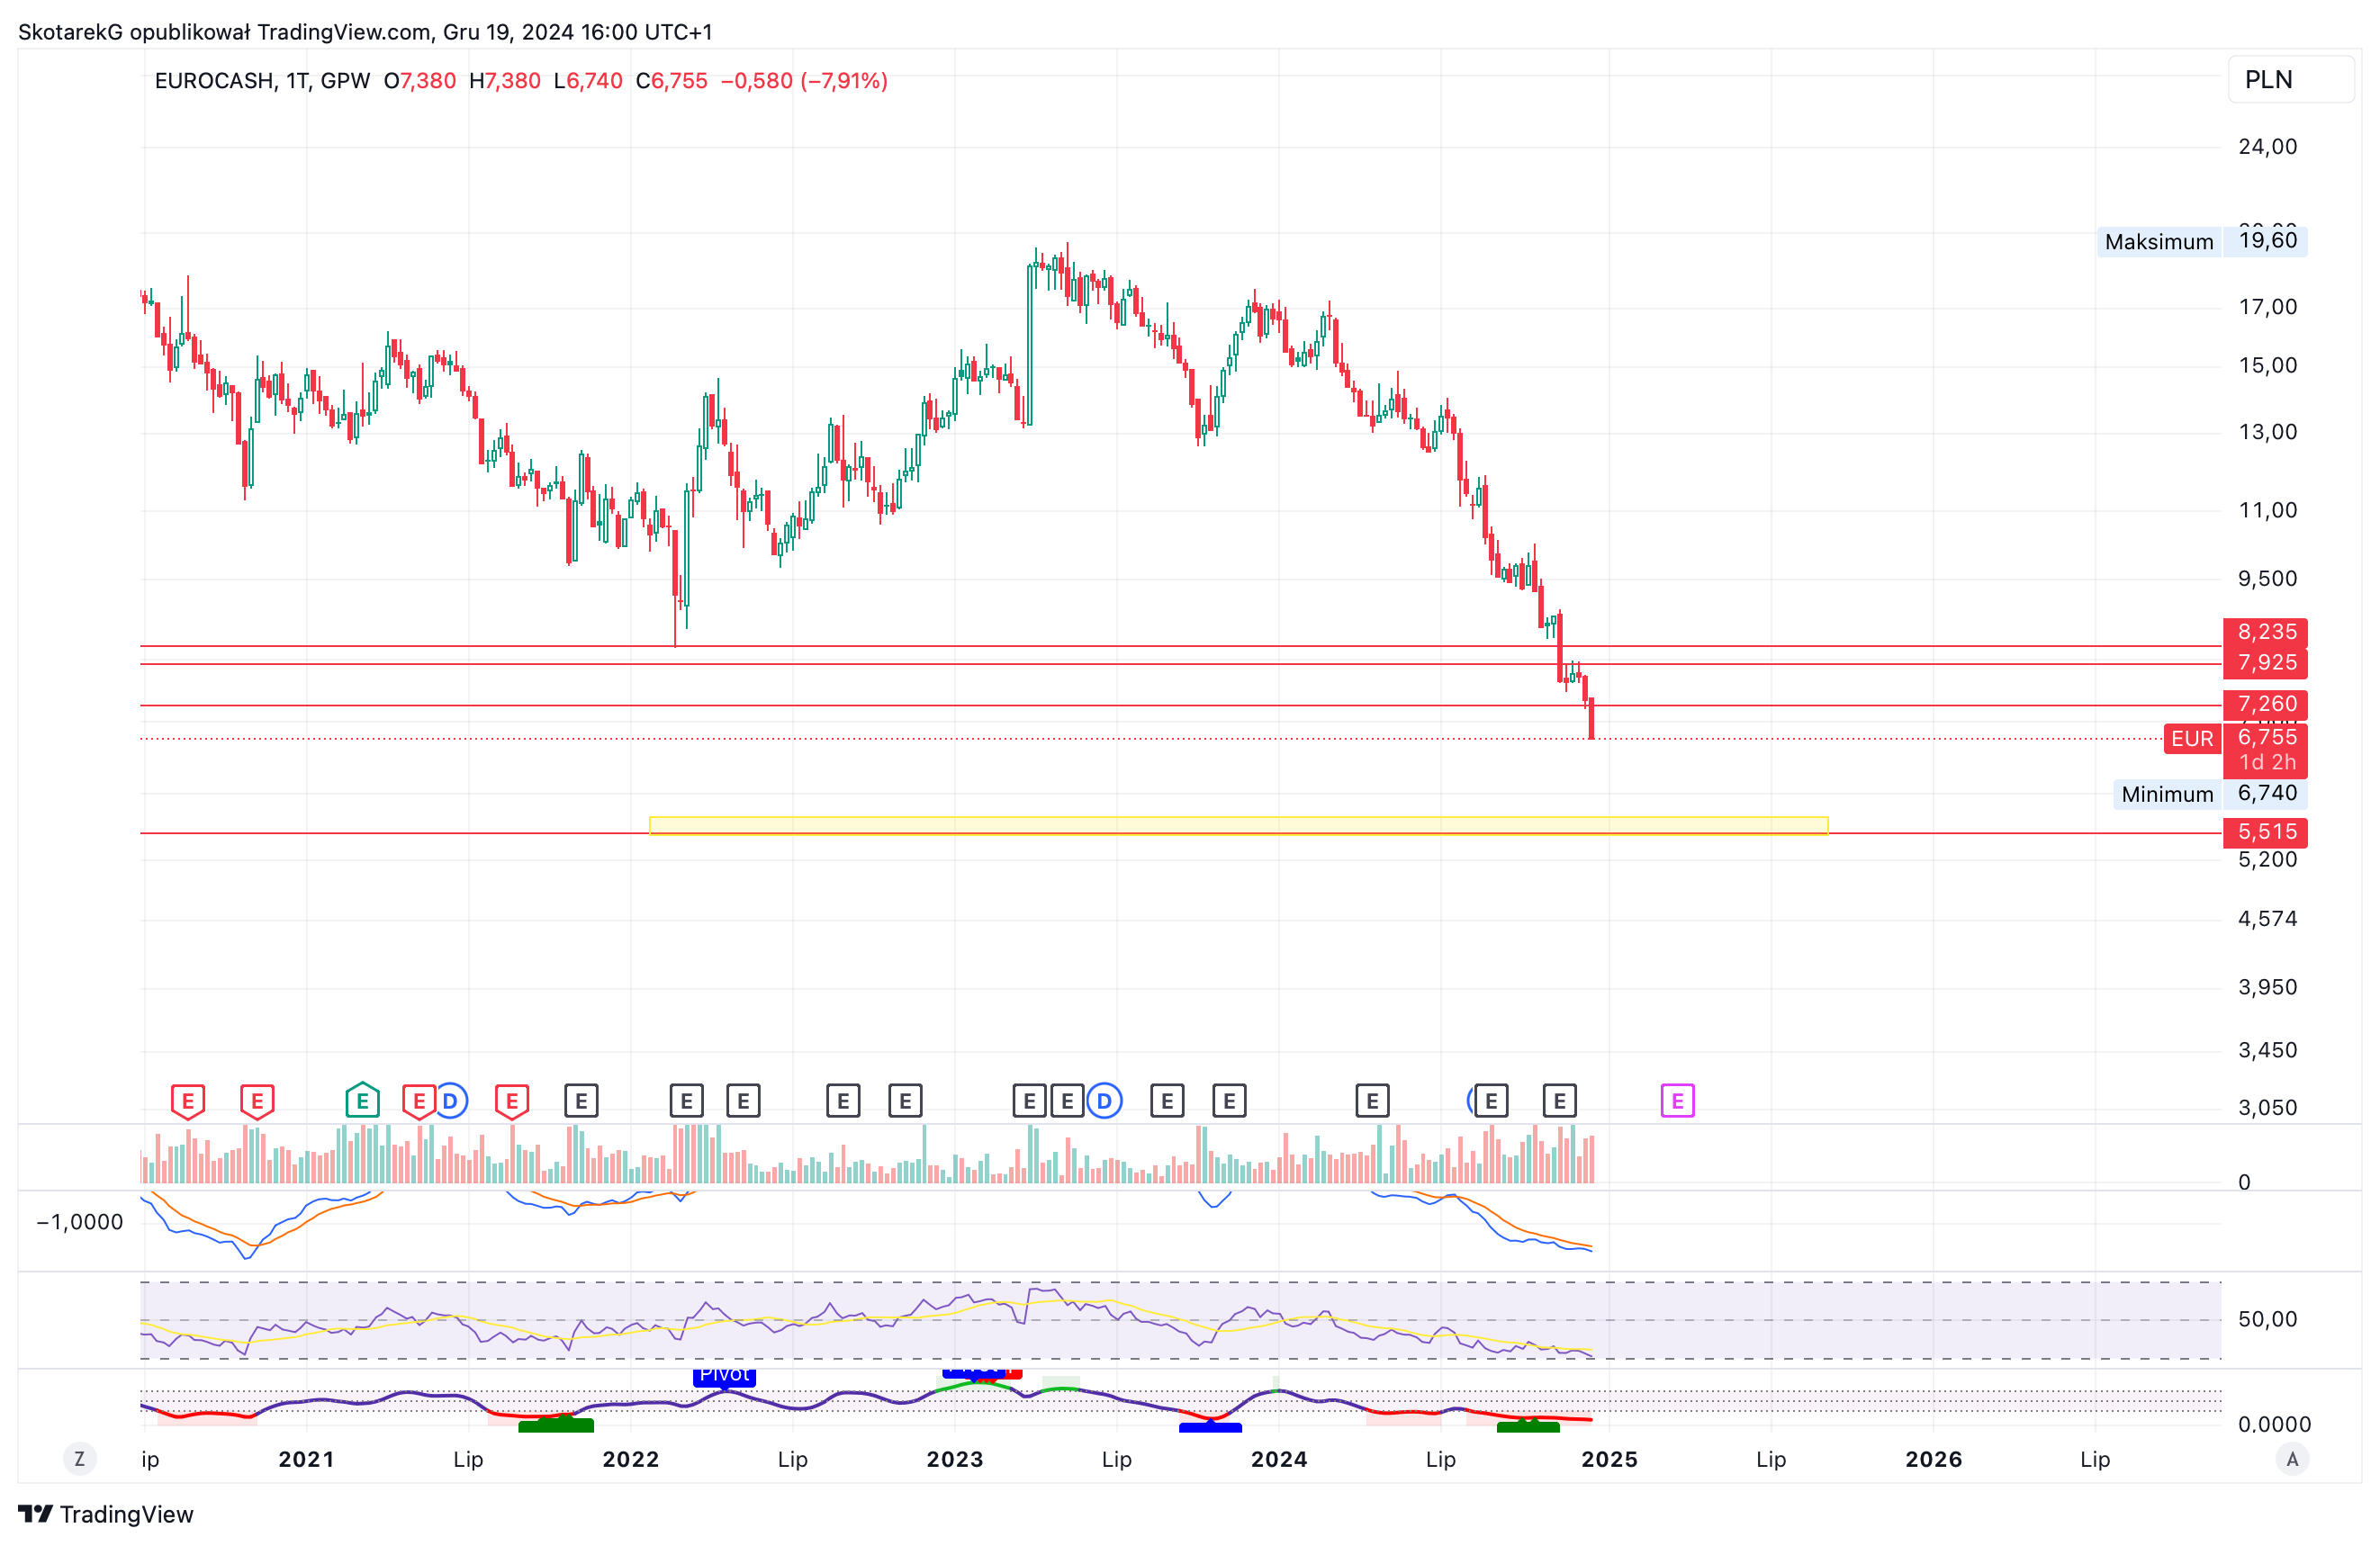This screenshot has height=1546, width=2380.
Task: Click the 24,00 price scale value
Action: point(2267,147)
